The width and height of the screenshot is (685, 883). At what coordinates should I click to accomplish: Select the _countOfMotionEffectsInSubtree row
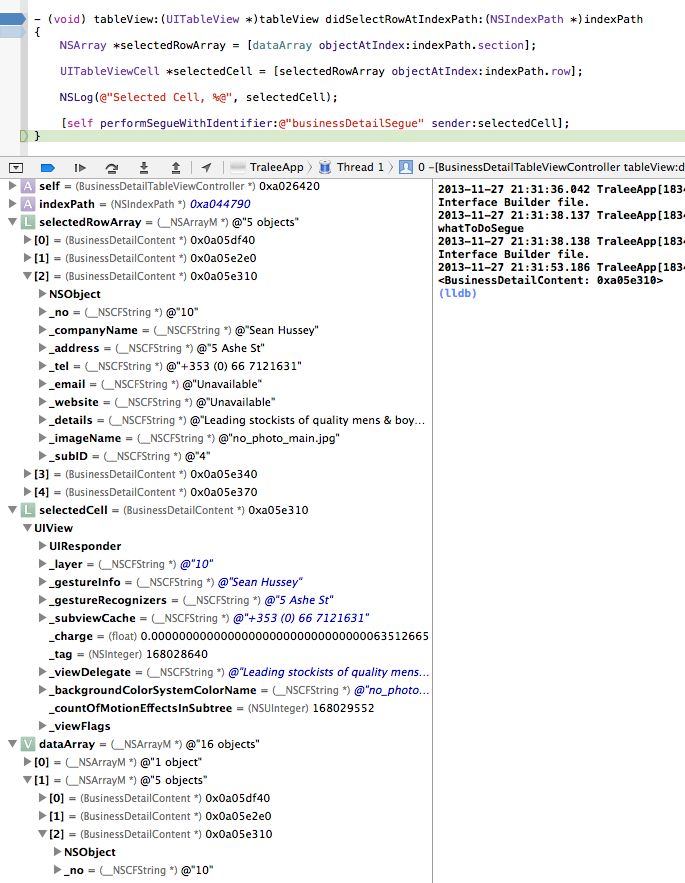(x=216, y=708)
